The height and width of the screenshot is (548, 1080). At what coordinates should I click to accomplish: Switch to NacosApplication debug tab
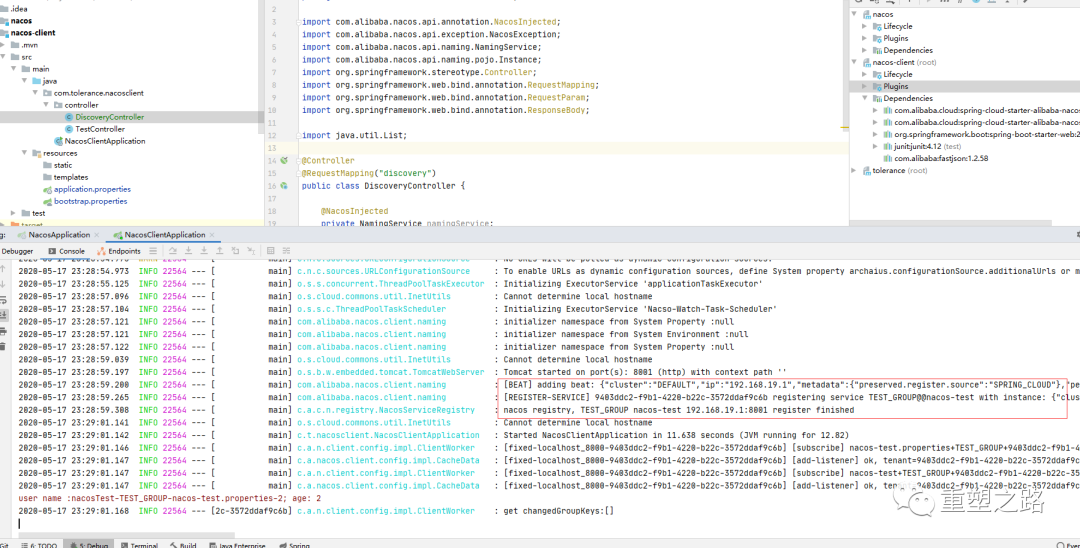[x=59, y=235]
